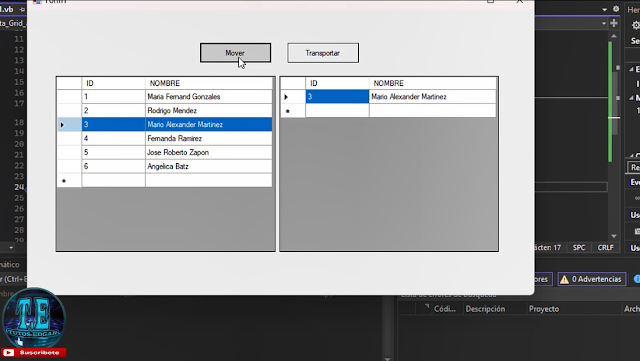Viewport: 640px width, 361px height.
Task: Select Rodrigo Mendez name cell
Action: click(x=209, y=111)
